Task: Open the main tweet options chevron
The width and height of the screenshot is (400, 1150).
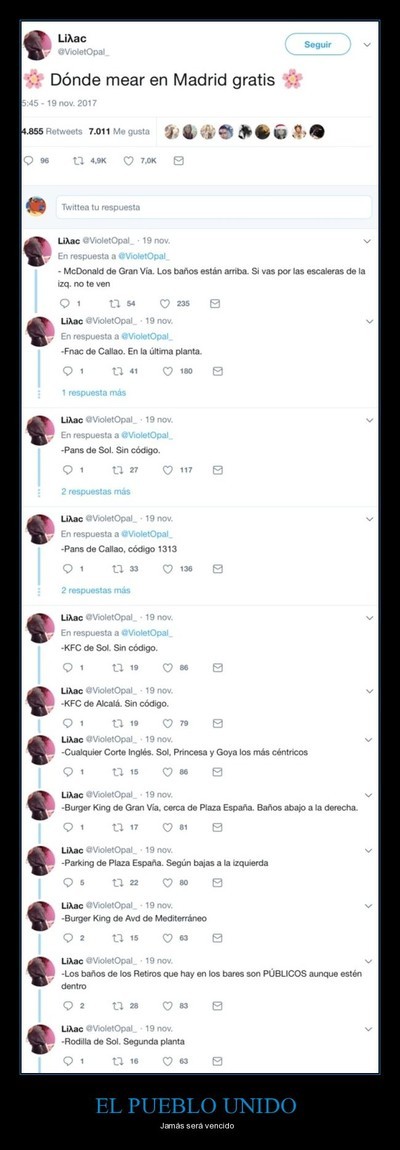Action: 368,44
